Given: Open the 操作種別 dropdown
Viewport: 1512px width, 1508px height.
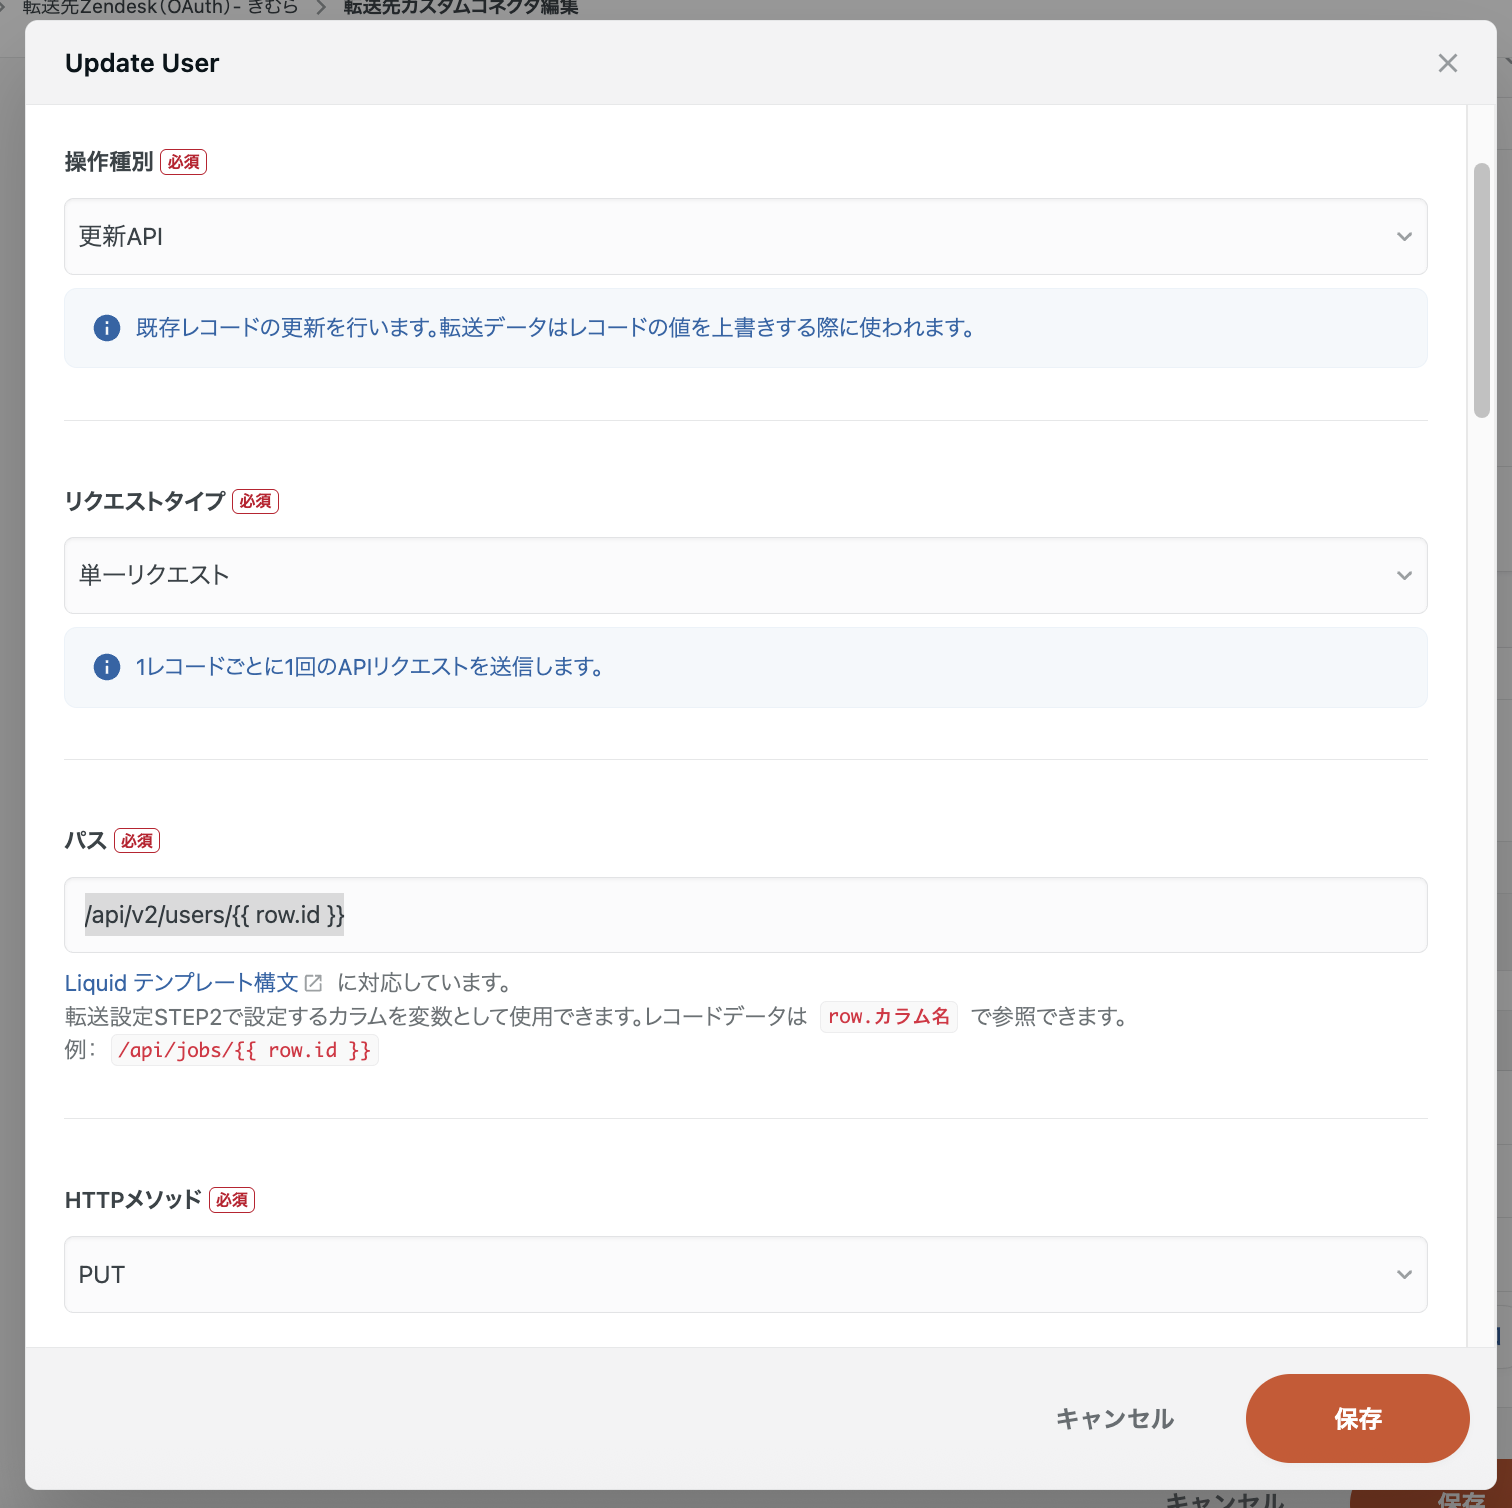Looking at the screenshot, I should 745,237.
